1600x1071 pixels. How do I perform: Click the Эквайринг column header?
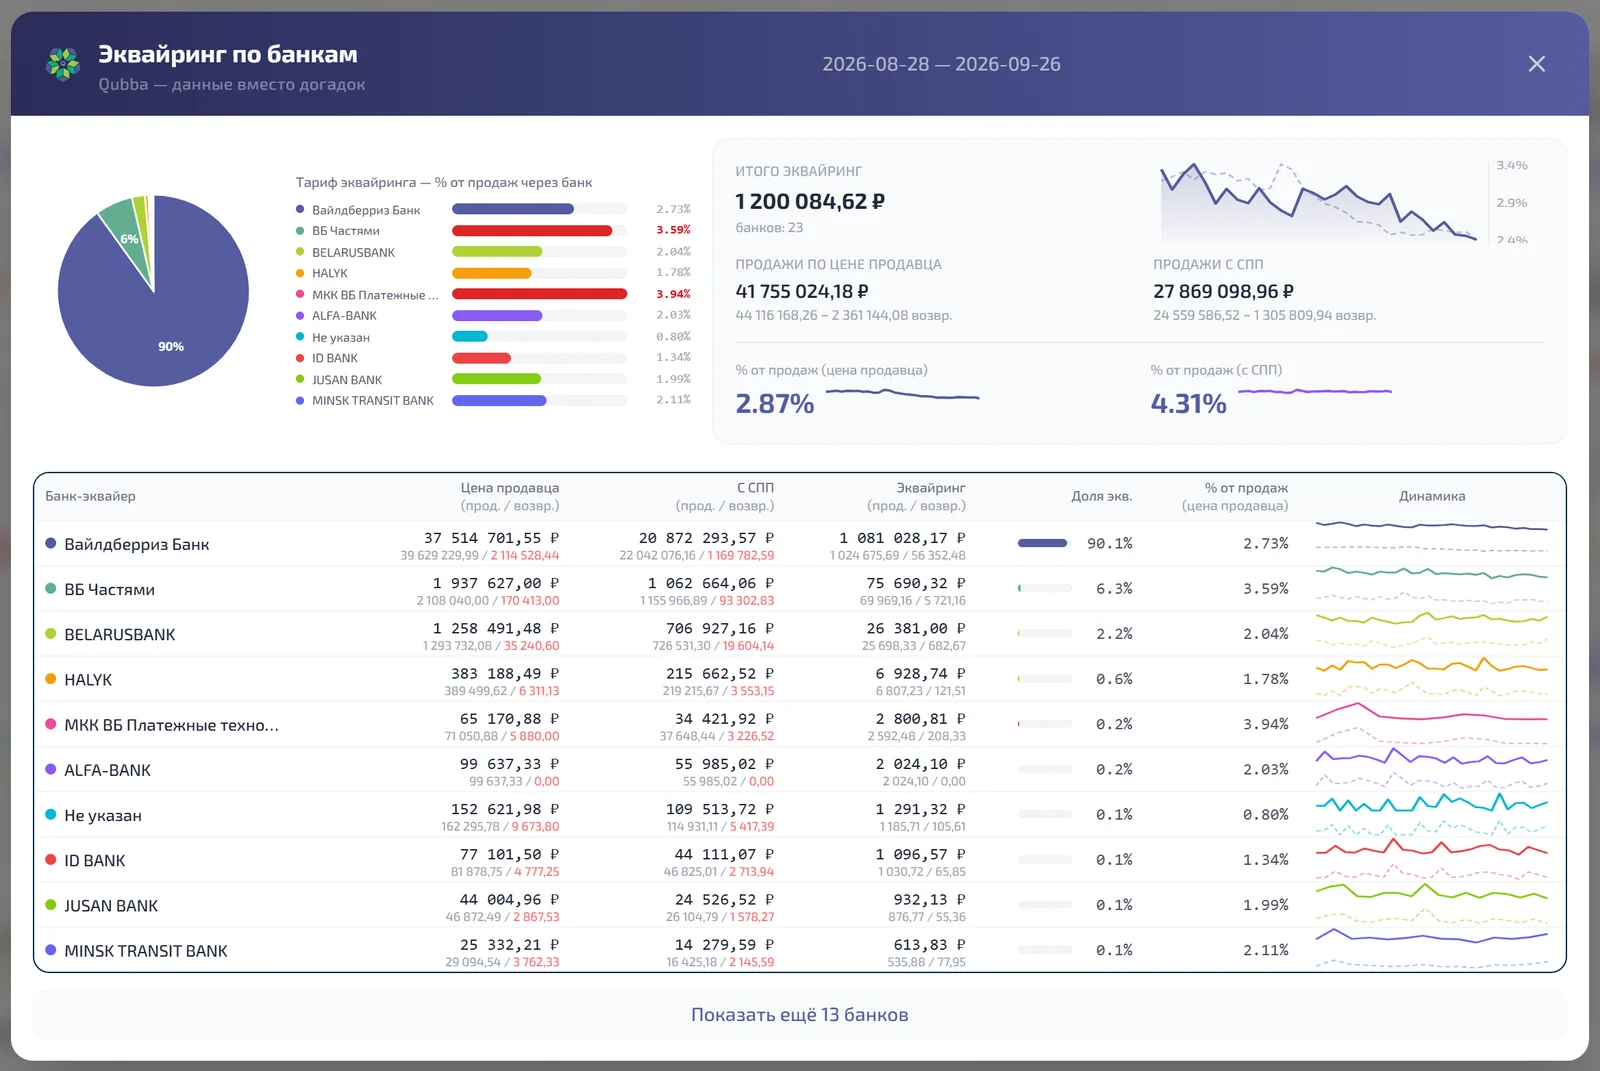[917, 496]
